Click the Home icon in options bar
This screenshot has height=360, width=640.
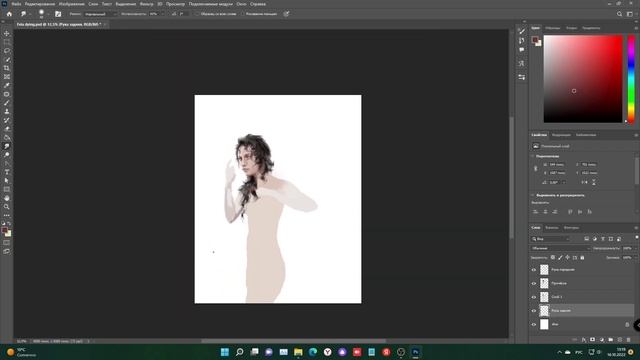[9, 14]
